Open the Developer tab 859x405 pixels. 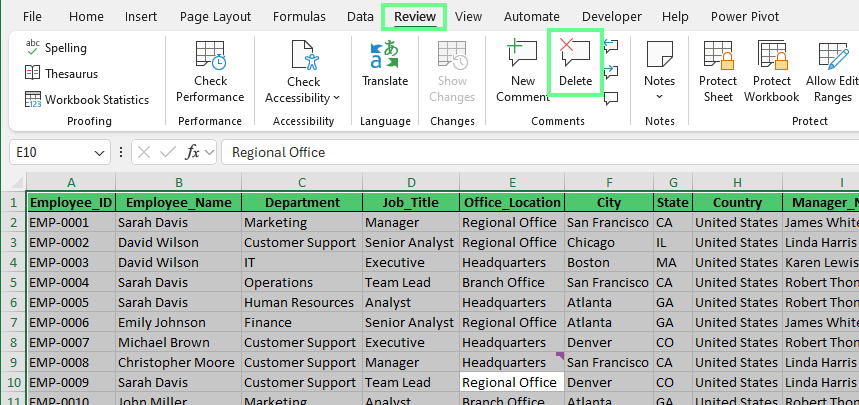(611, 17)
